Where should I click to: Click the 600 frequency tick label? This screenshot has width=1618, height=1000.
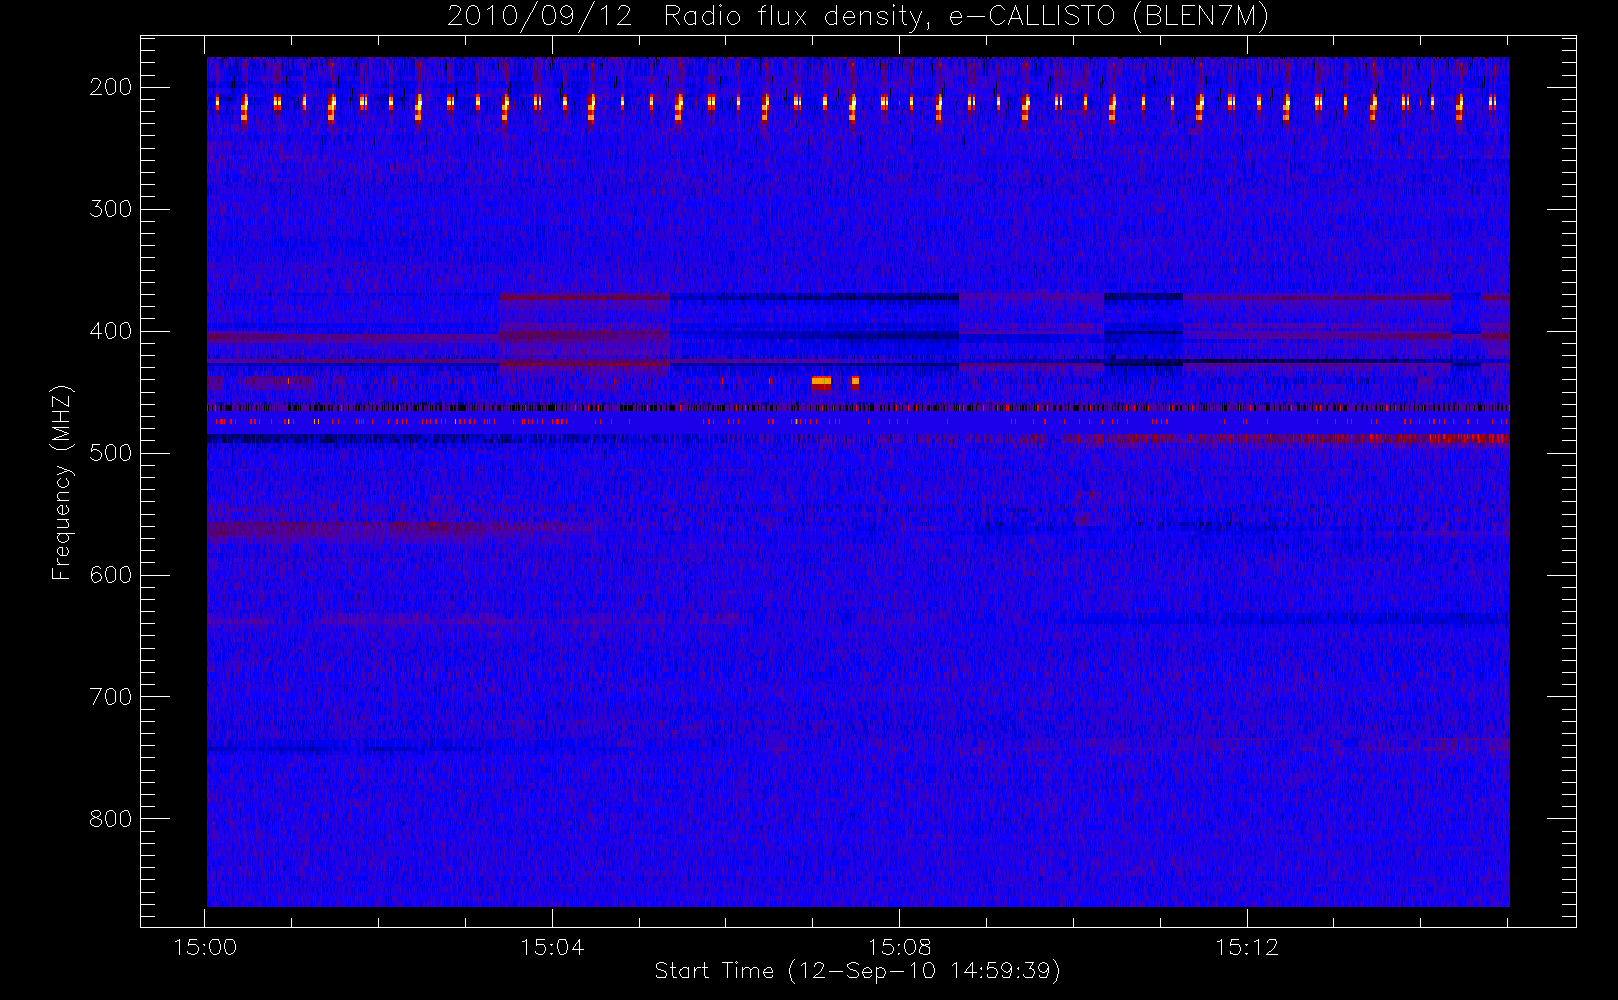111,575
